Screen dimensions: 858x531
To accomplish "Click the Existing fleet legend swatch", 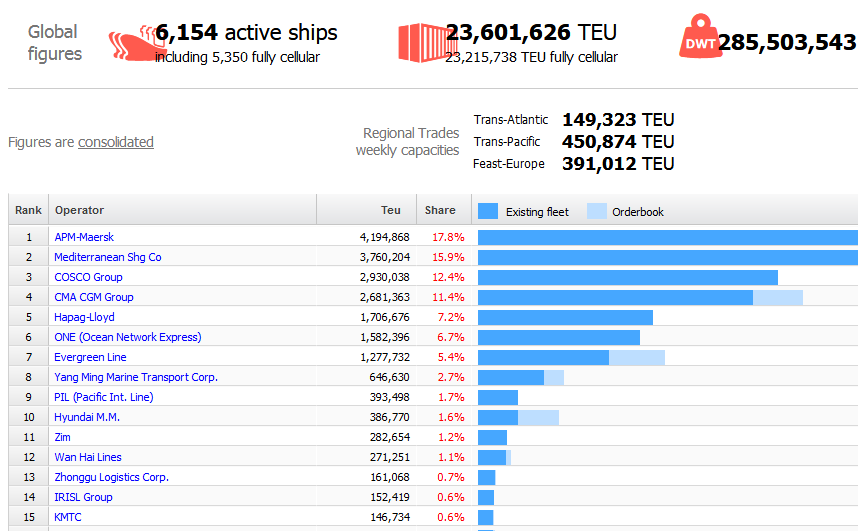I will [488, 211].
